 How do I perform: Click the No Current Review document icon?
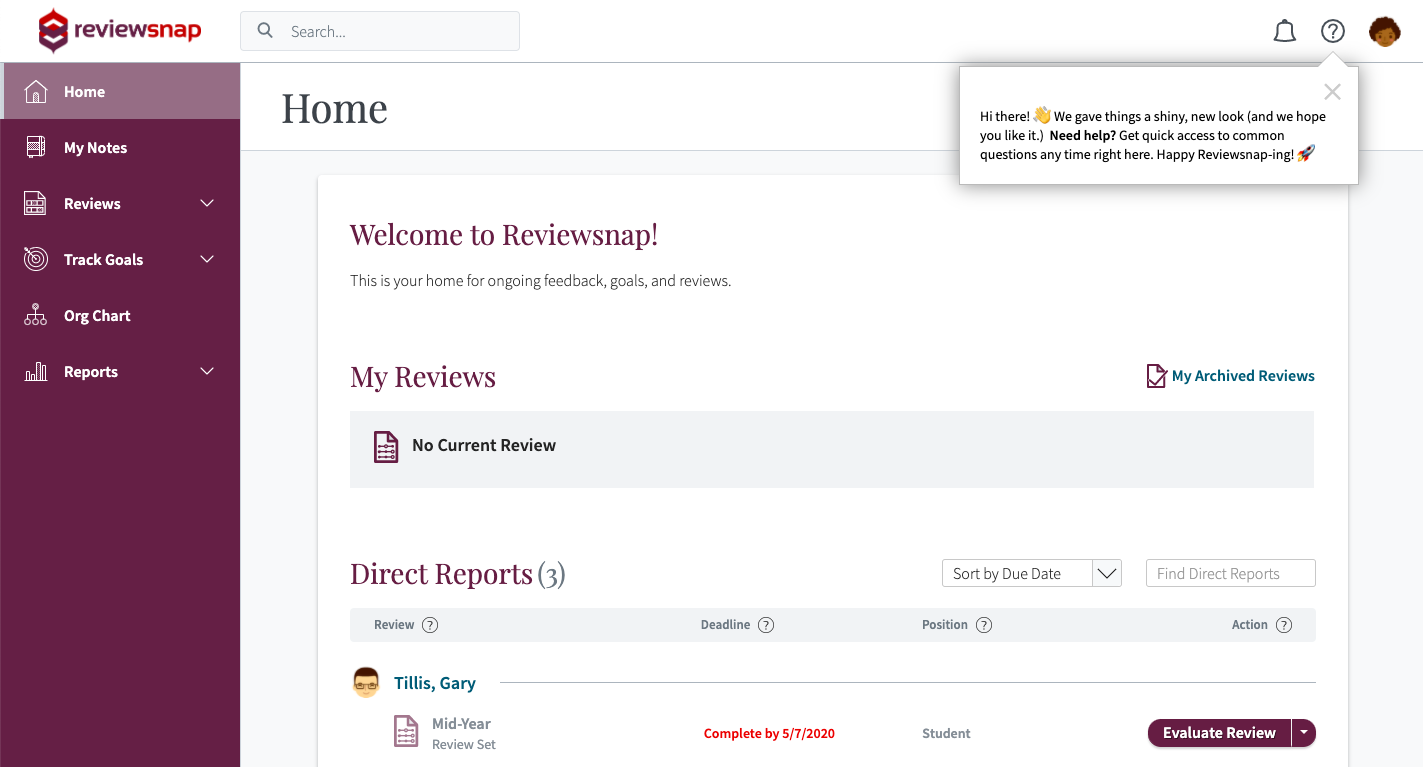coord(385,447)
